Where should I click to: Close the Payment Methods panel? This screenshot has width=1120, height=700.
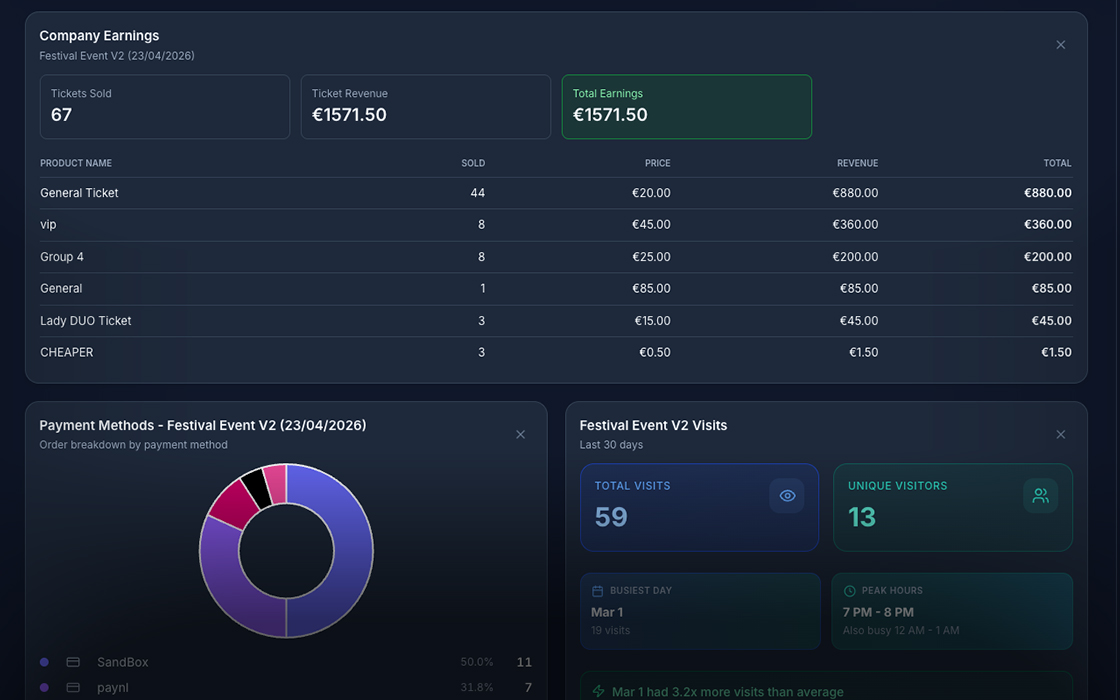[x=520, y=434]
